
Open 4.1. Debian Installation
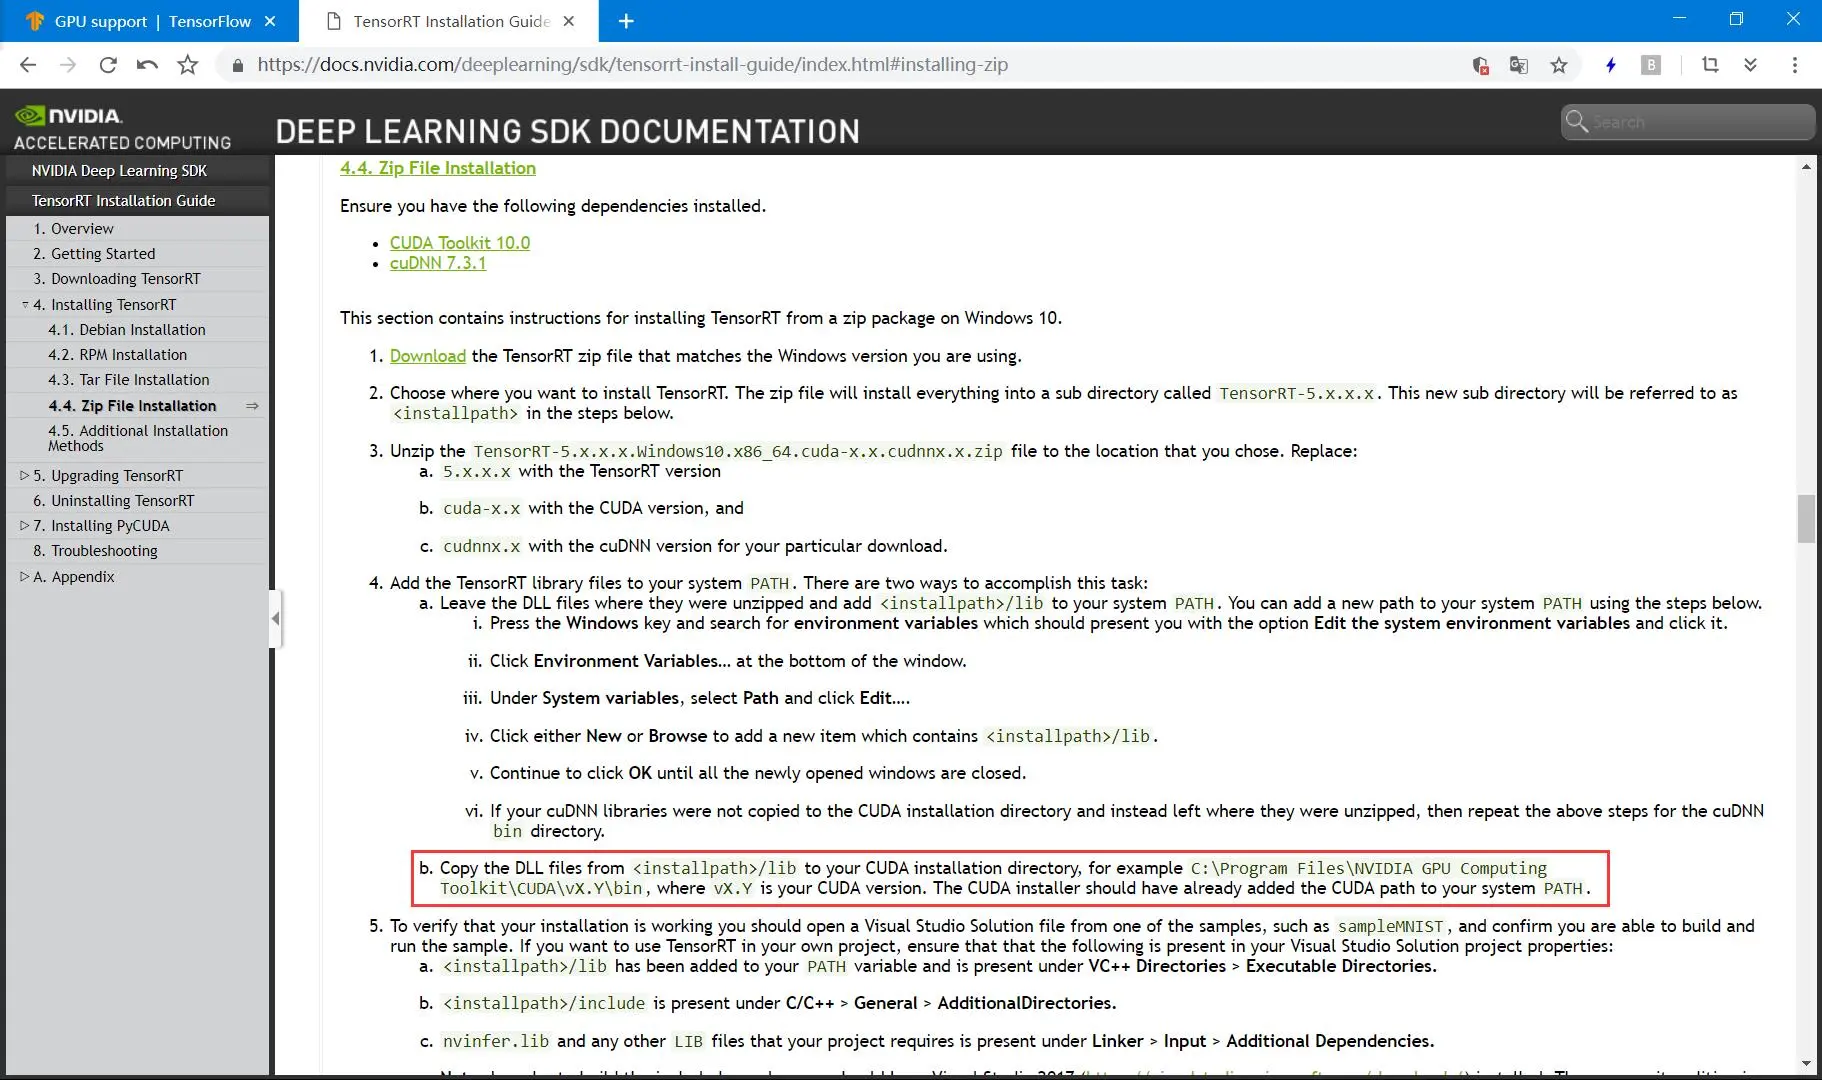[126, 330]
